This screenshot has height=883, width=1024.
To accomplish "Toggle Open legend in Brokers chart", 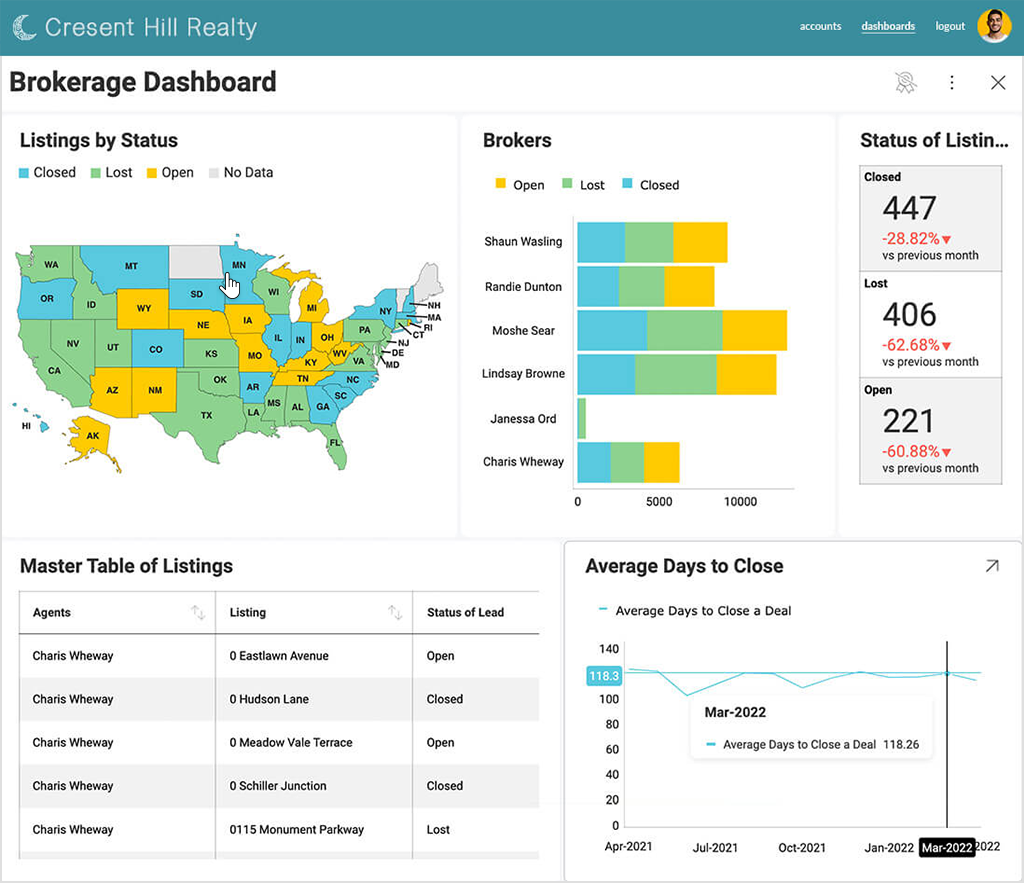I will tap(520, 185).
